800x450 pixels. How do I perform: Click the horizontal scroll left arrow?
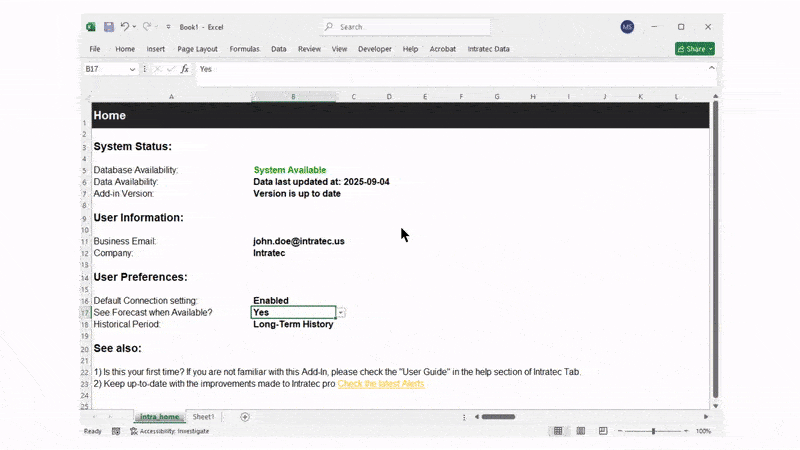[x=477, y=417]
